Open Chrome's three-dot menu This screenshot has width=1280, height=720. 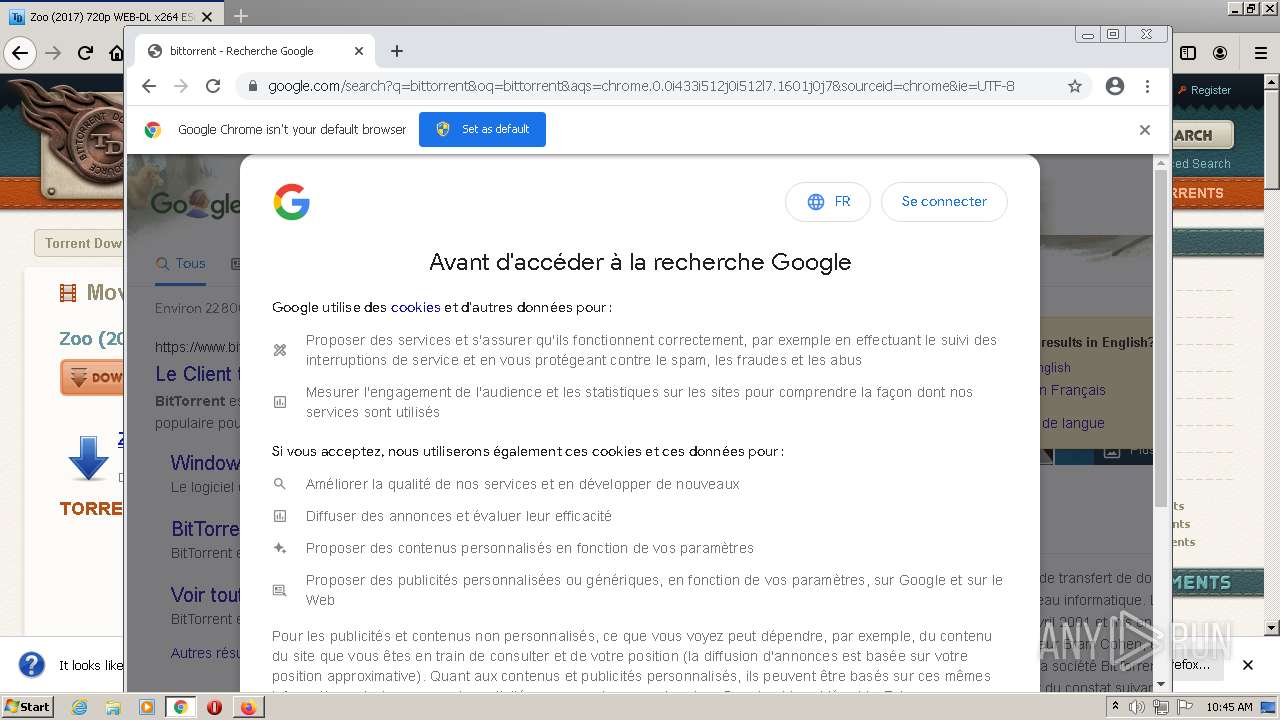[1147, 86]
